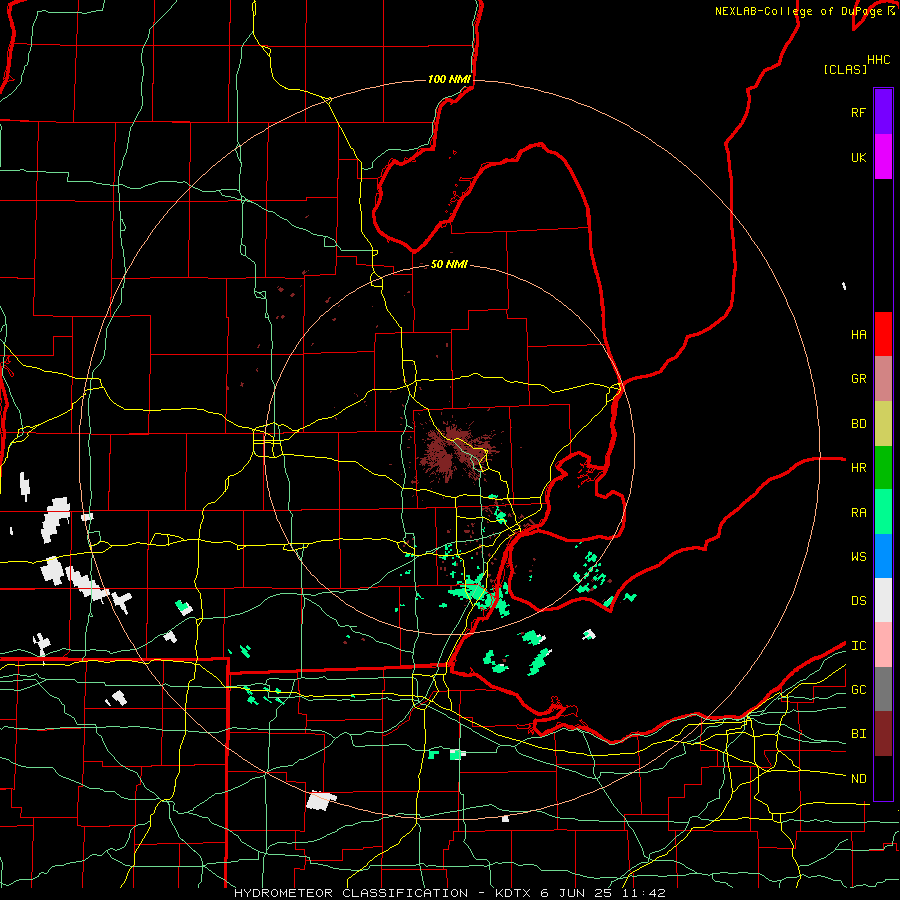
Task: Click the 'GR' legend label
Action: pyautogui.click(x=859, y=379)
